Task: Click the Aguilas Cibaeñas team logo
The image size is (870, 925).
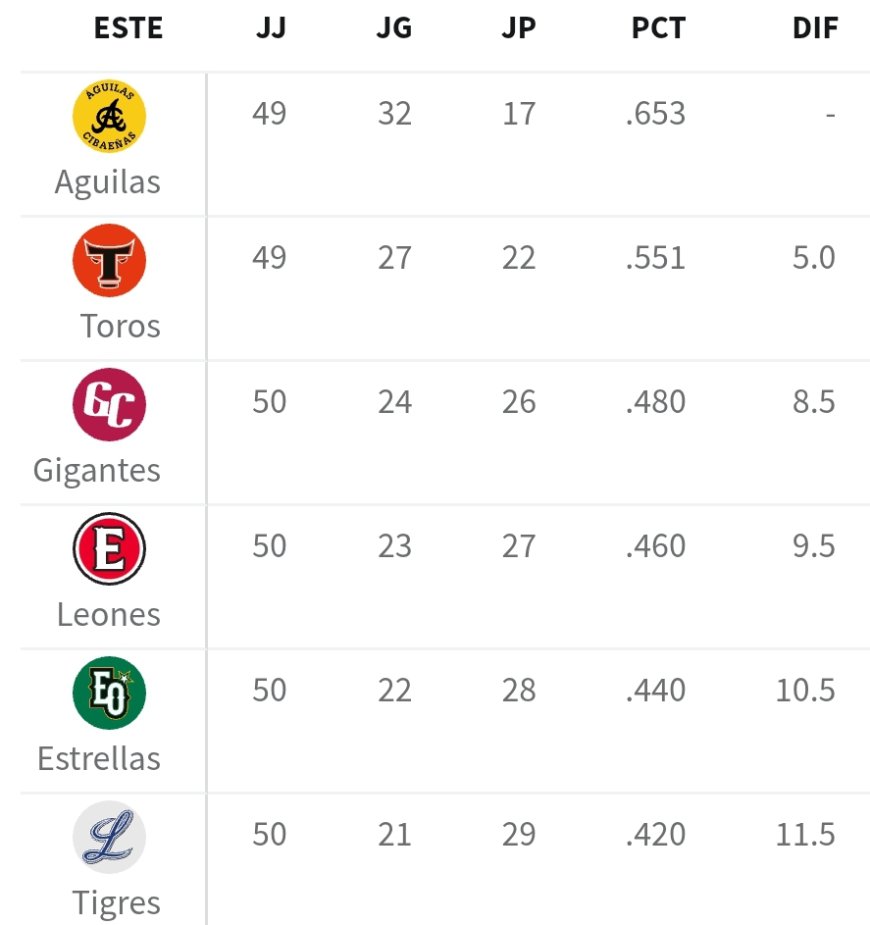Action: tap(109, 117)
